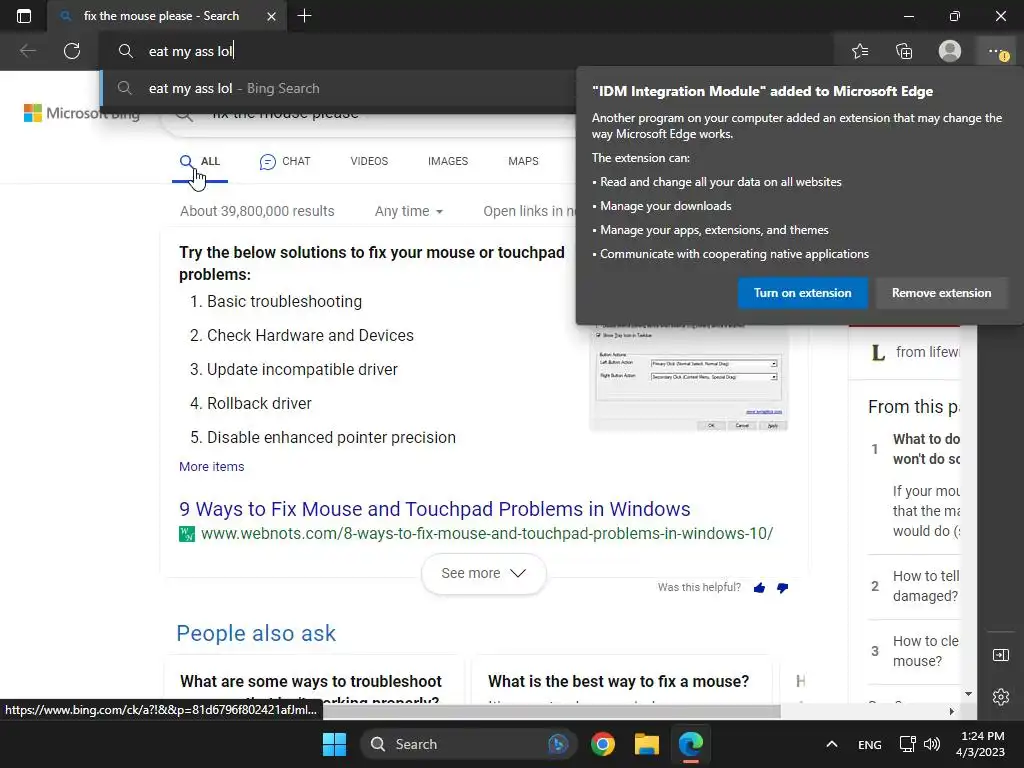
Task: Switch to the IMAGES tab
Action: point(448,161)
